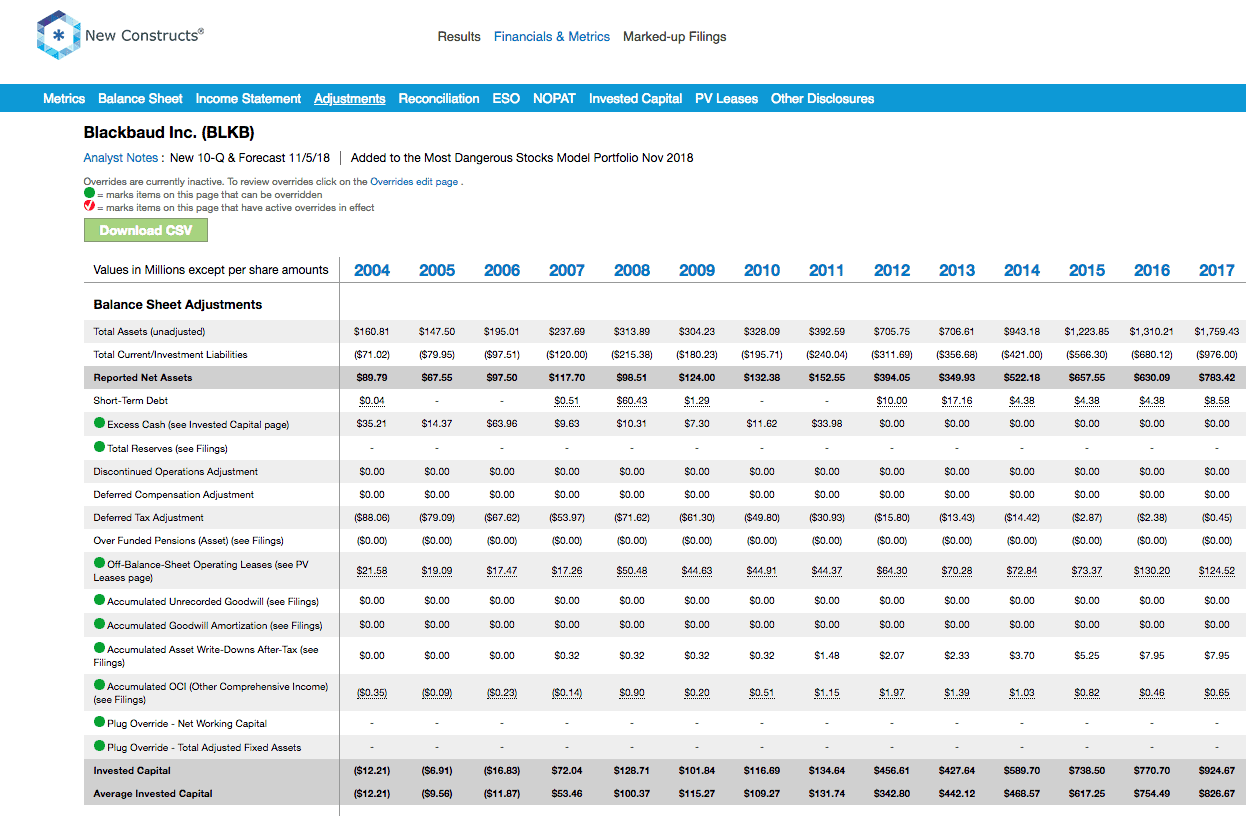Open the Other Disclosures sub-tab
The width and height of the screenshot is (1246, 816).
(822, 98)
